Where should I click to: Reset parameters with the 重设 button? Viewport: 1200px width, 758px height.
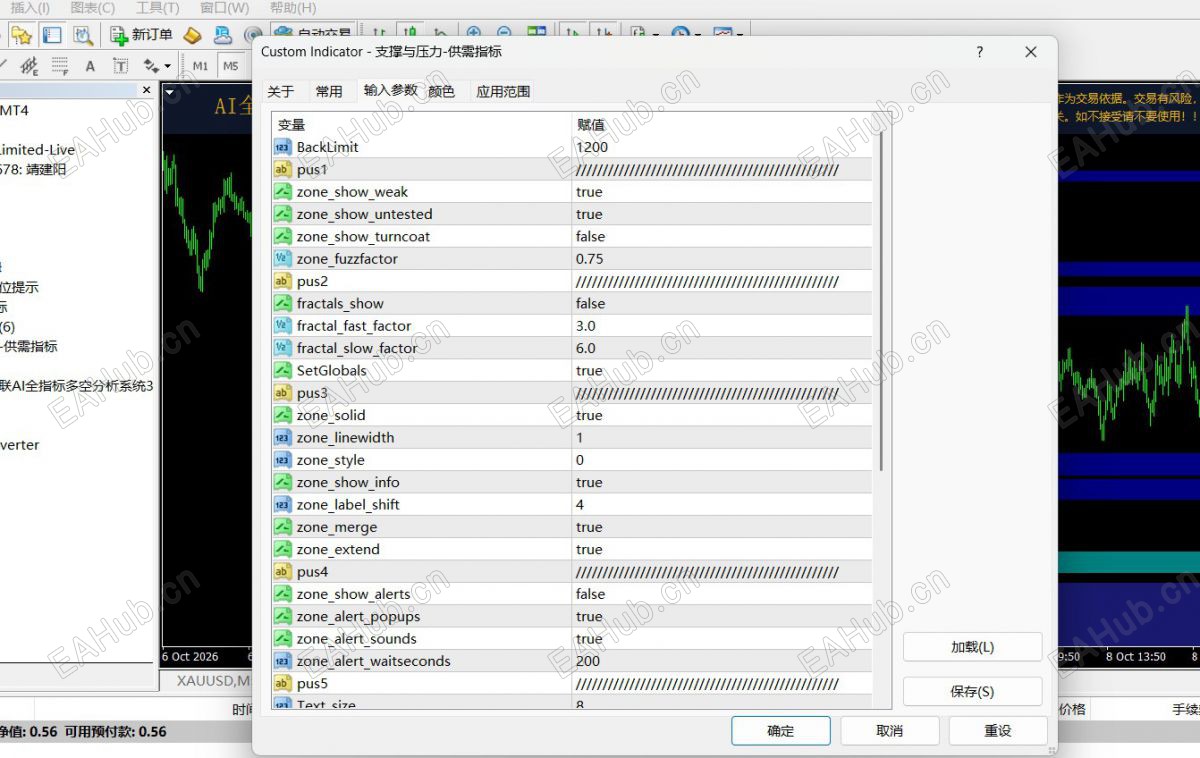(x=998, y=731)
